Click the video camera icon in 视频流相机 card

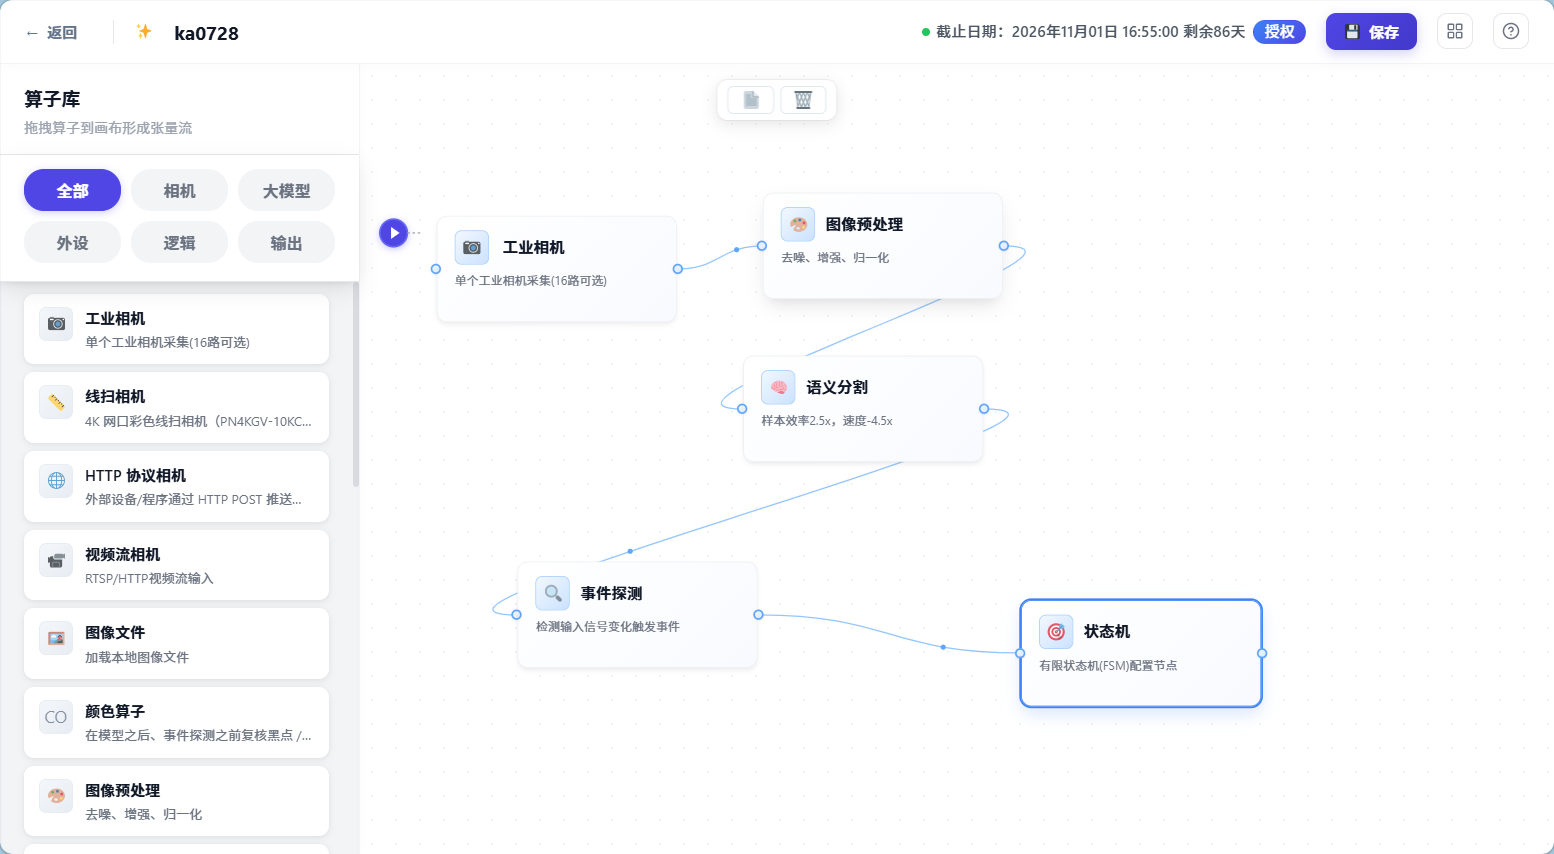coord(56,560)
